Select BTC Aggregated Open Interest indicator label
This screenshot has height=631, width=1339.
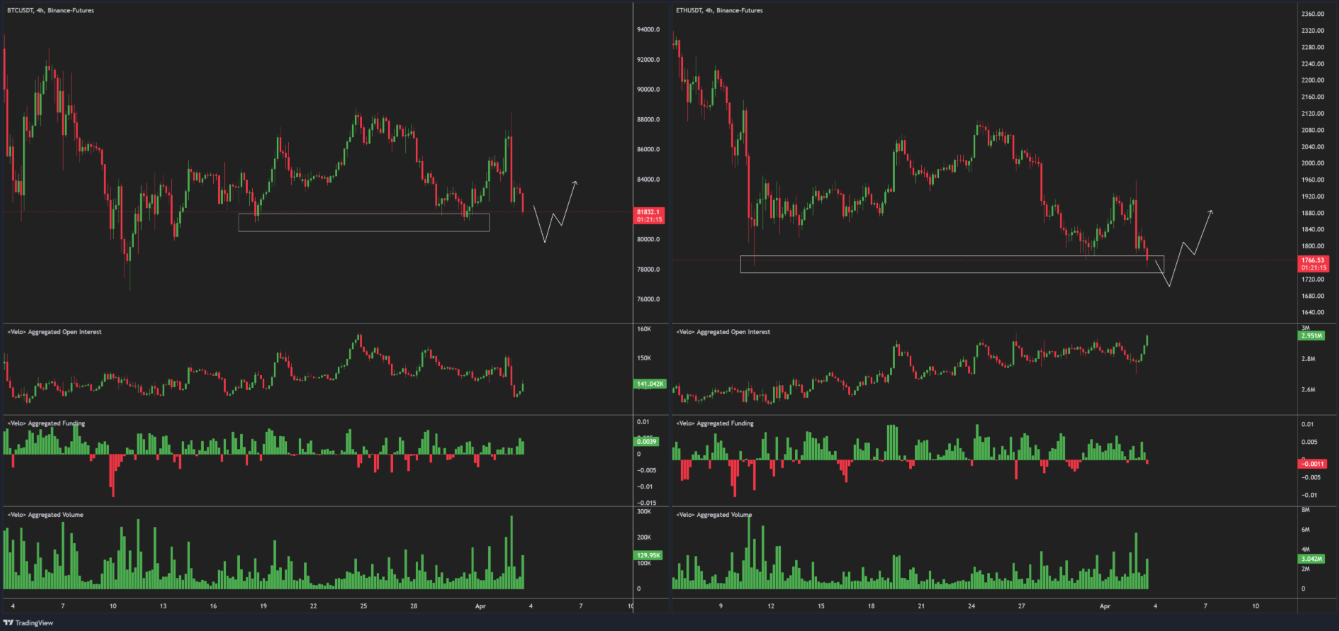pos(54,330)
